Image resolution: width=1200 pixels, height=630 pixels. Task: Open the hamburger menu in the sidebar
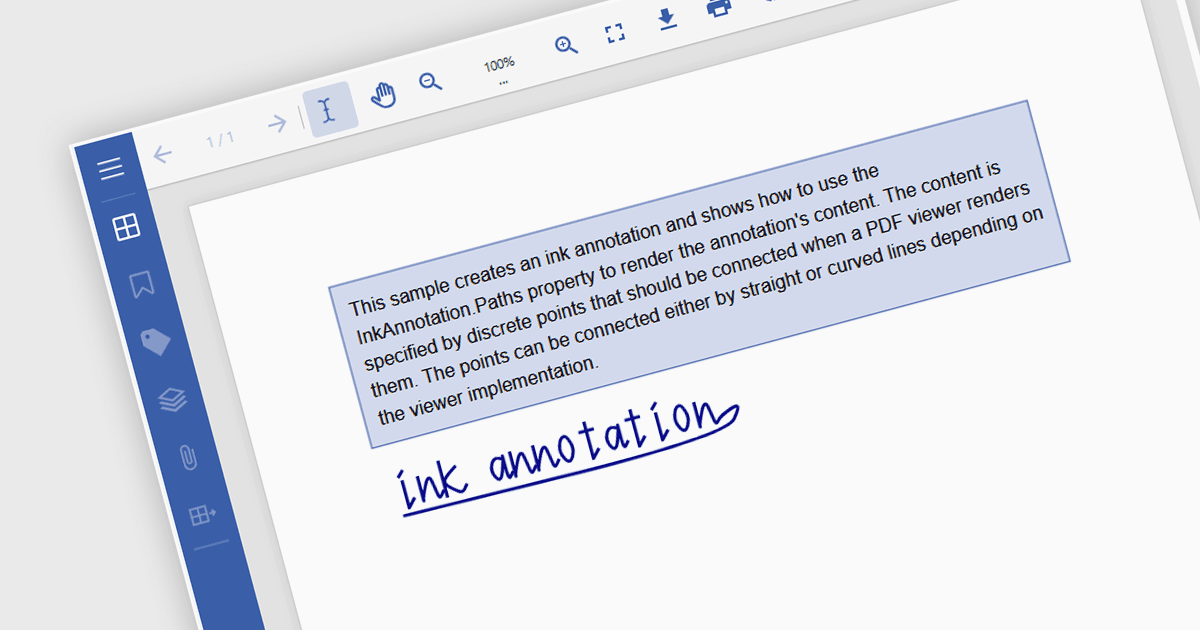(111, 168)
